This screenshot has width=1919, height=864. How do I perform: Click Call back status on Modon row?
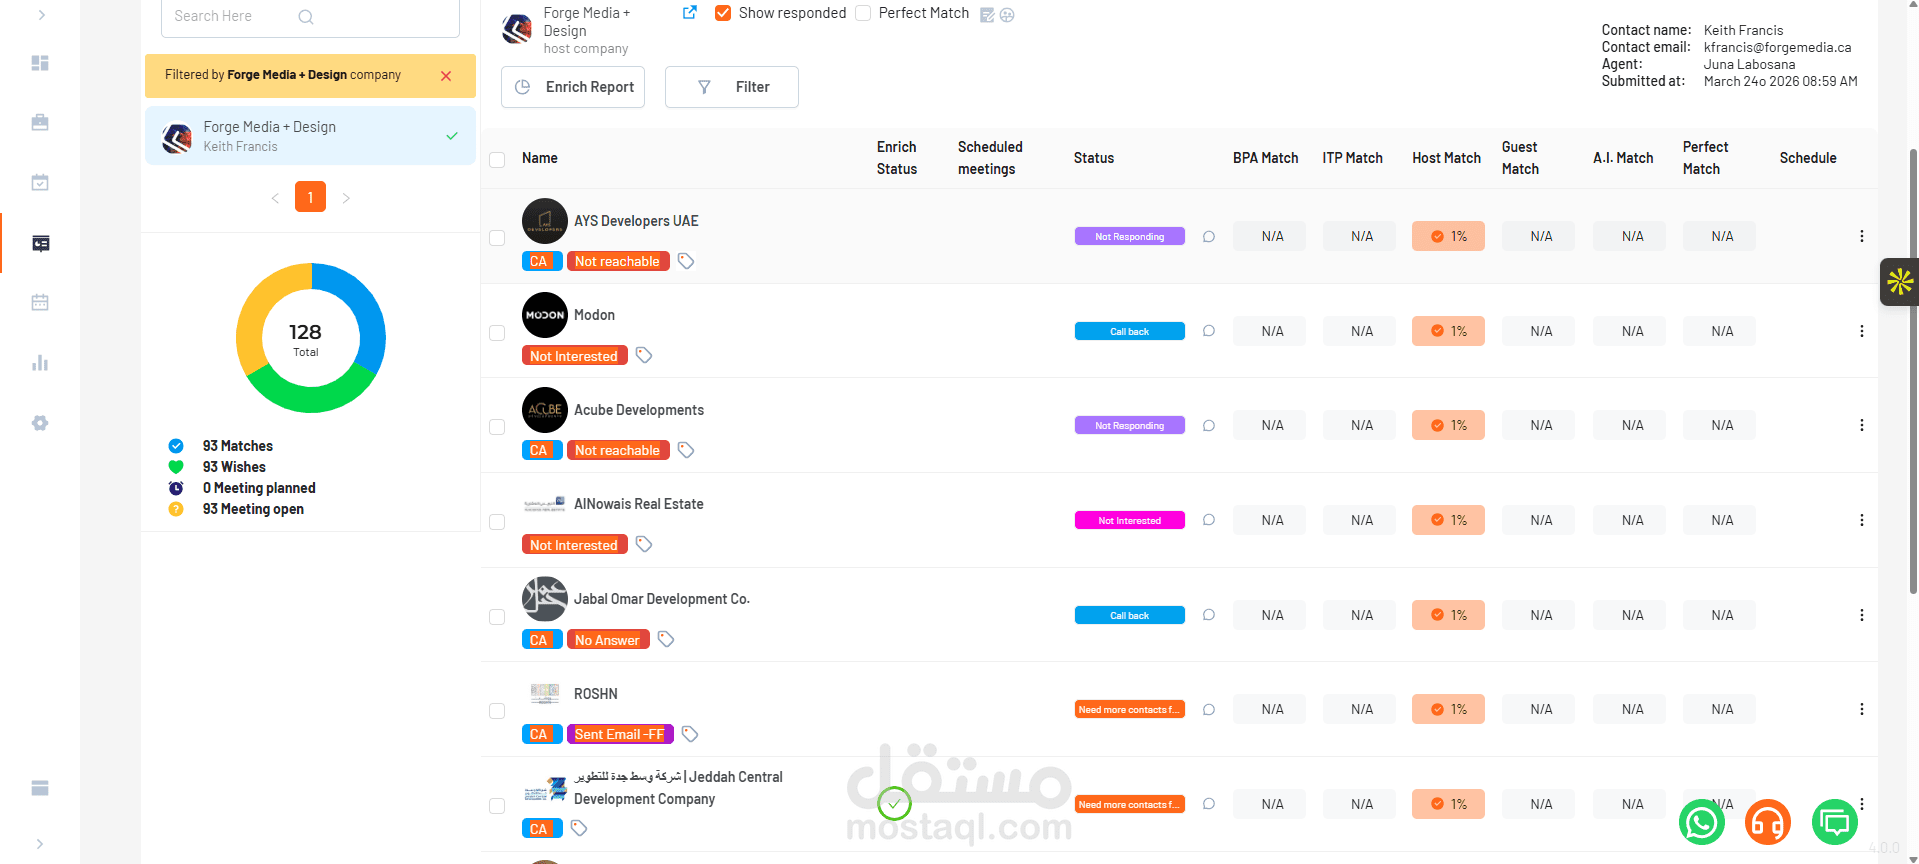click(x=1130, y=331)
